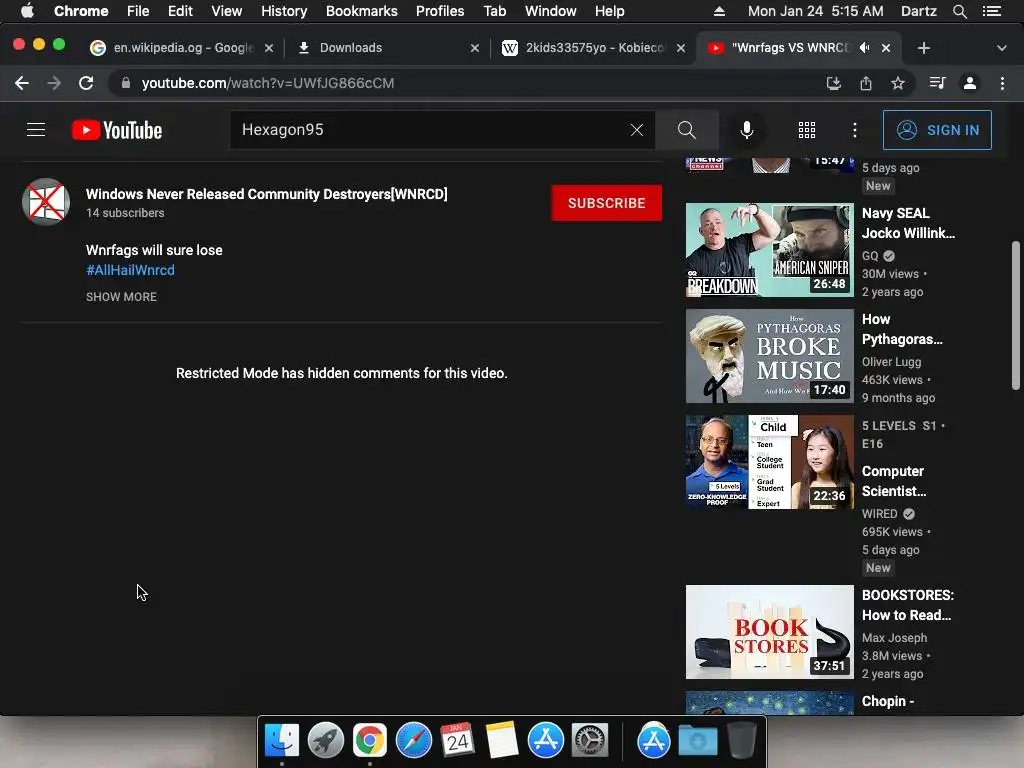Open the media controls icon in Chrome toolbar

click(937, 83)
